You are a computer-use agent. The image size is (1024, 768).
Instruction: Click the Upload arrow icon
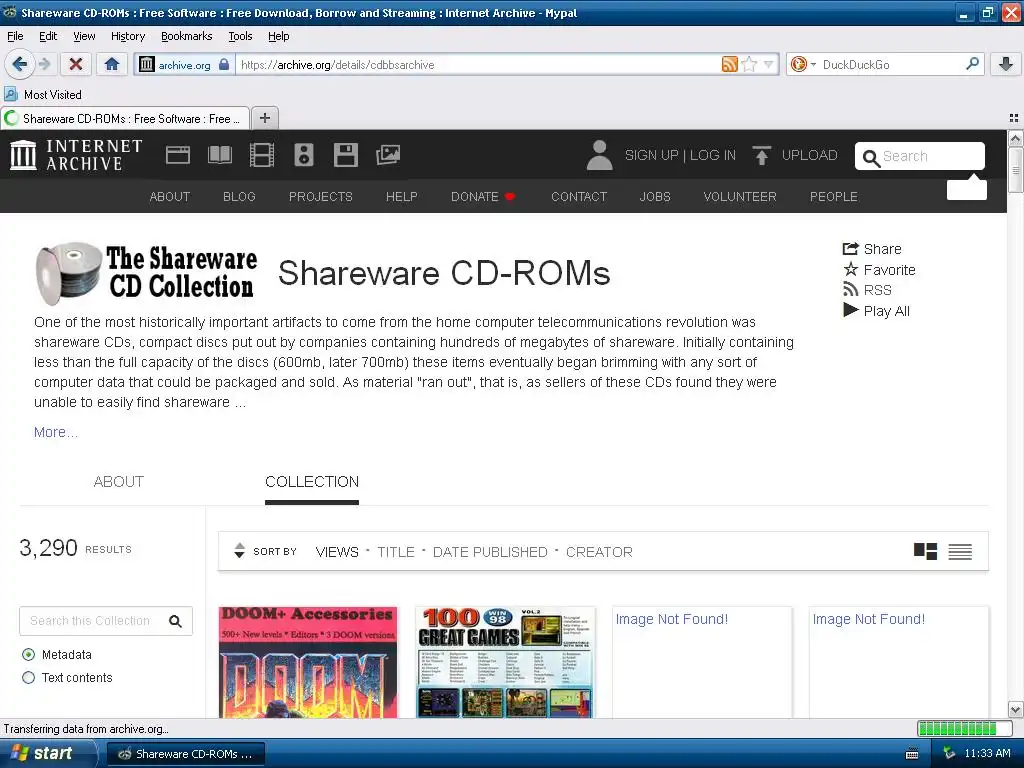click(x=761, y=155)
